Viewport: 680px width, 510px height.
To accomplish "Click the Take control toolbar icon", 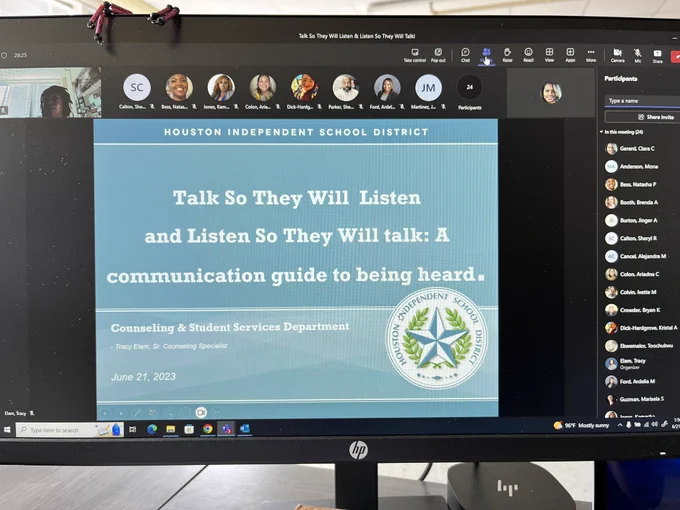I will click(x=415, y=56).
